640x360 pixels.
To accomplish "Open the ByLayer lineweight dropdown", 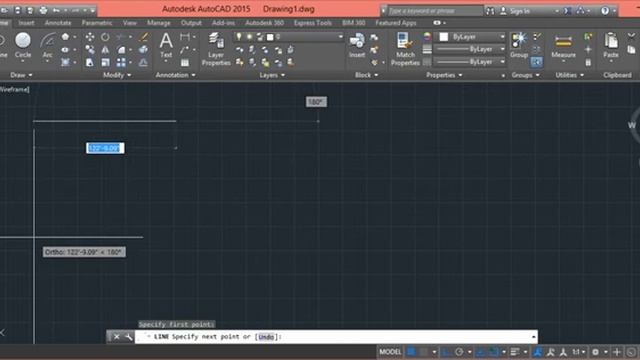I will click(x=502, y=49).
